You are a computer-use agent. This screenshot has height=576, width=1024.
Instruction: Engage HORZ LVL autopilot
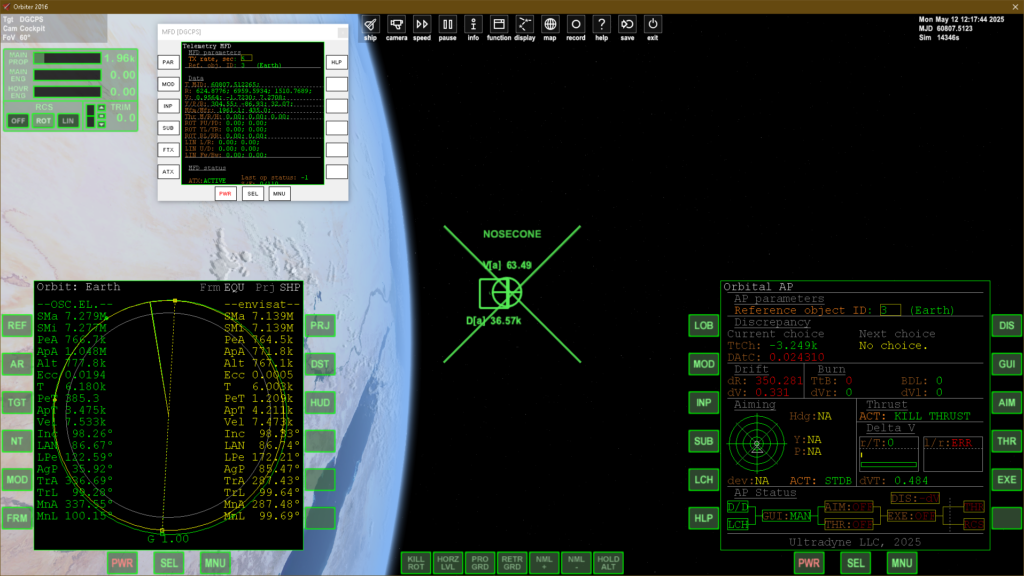[448, 563]
